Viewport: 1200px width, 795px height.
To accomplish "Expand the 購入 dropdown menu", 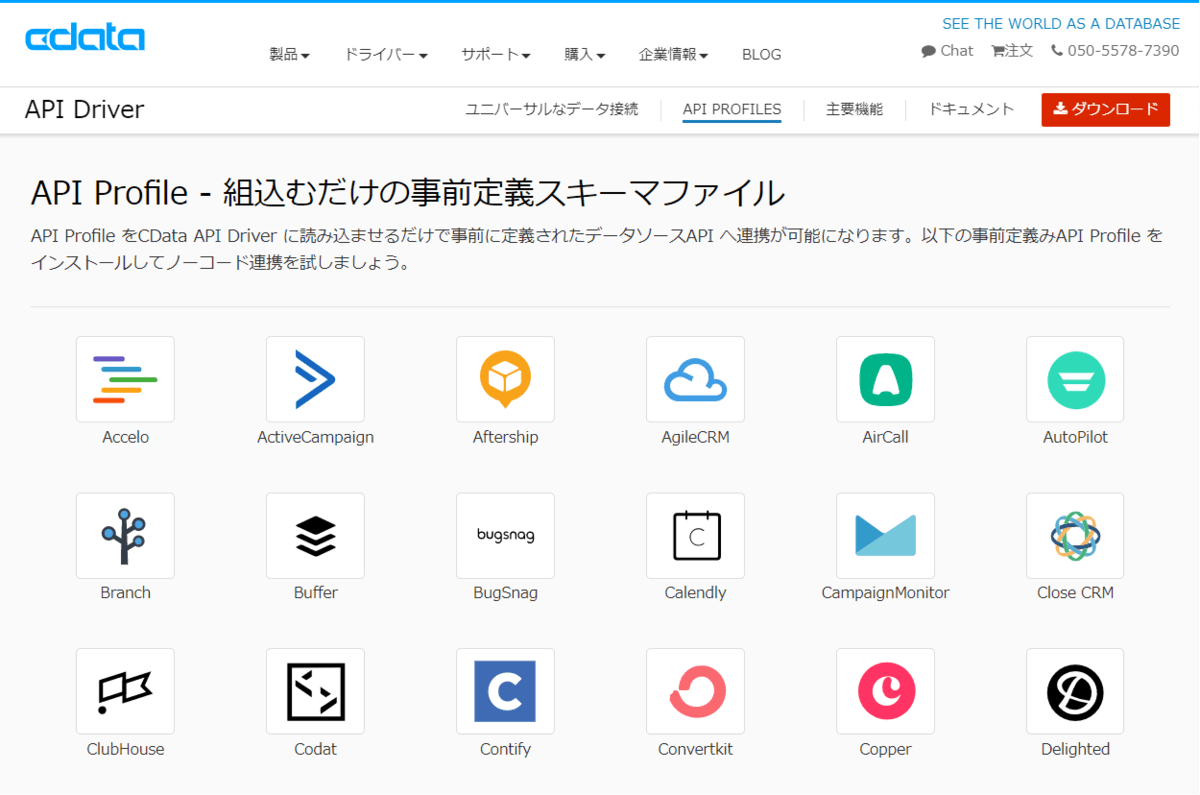I will [585, 55].
